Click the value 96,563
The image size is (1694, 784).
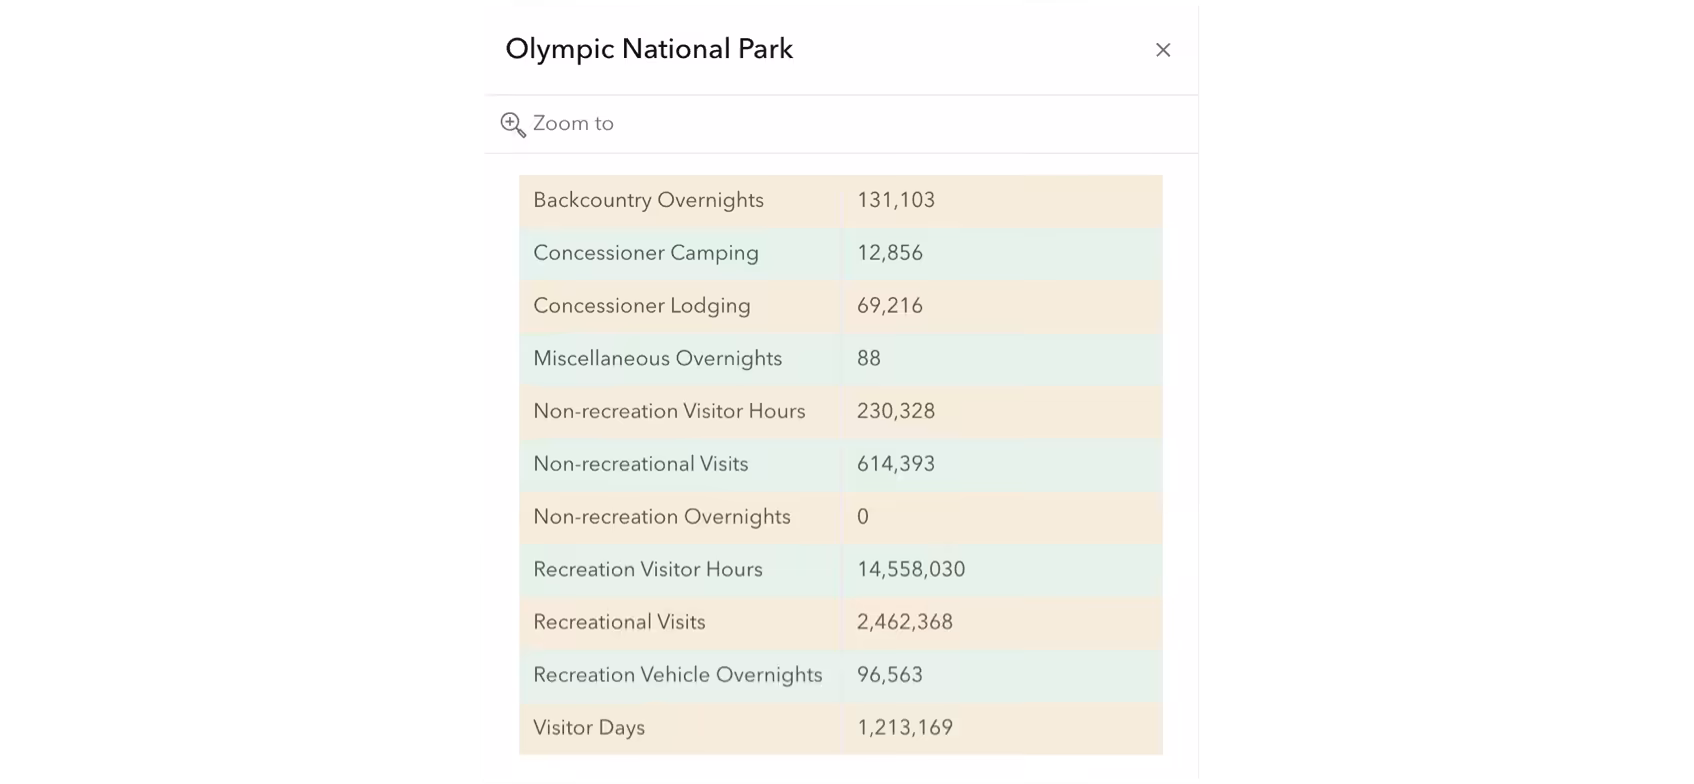coord(890,675)
